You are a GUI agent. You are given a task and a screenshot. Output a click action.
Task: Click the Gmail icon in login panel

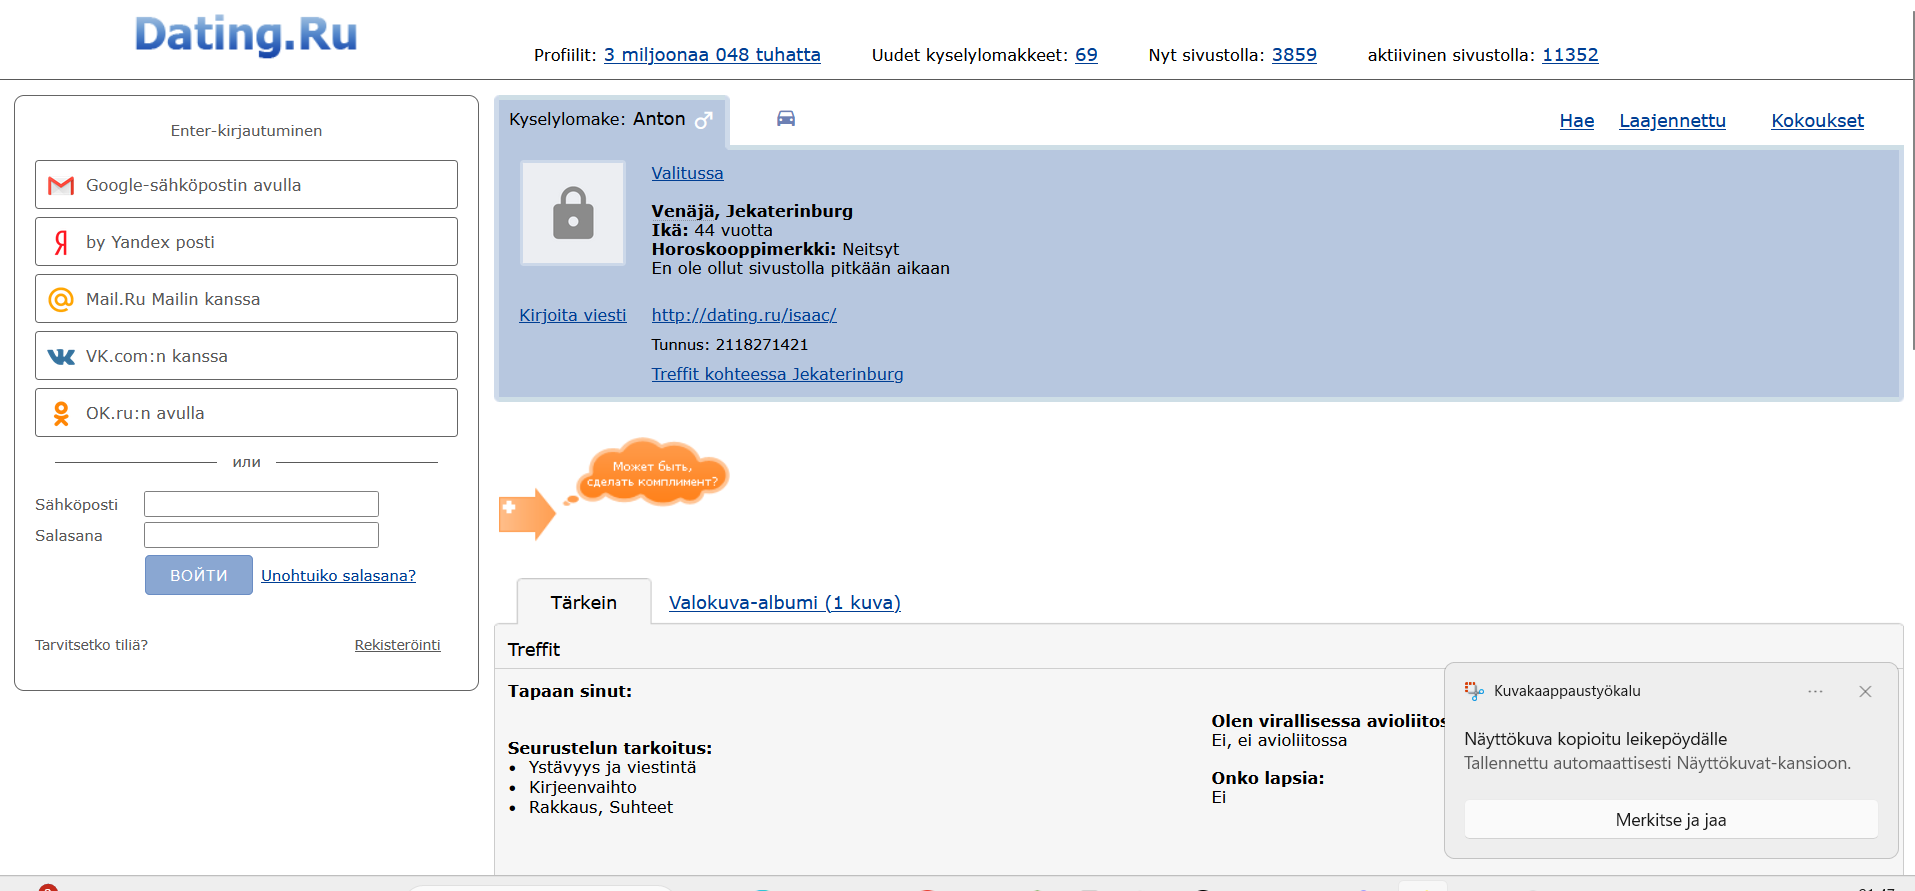(x=61, y=185)
